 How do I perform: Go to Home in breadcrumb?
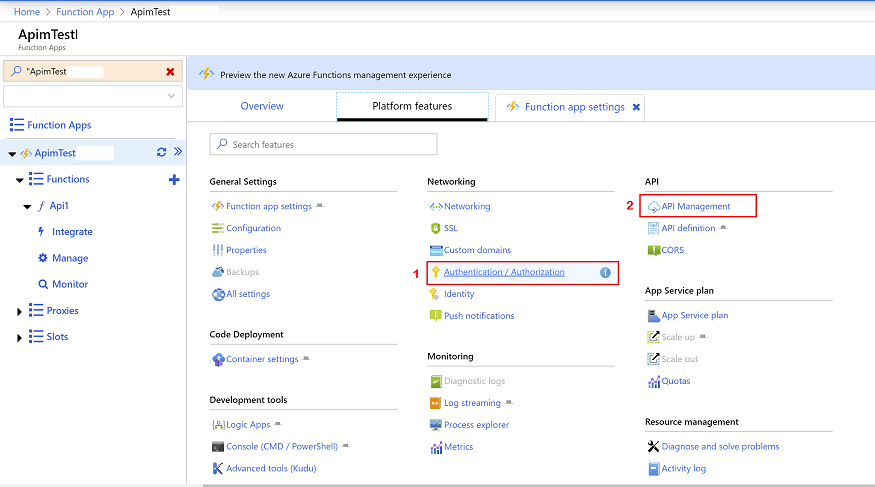tap(27, 12)
